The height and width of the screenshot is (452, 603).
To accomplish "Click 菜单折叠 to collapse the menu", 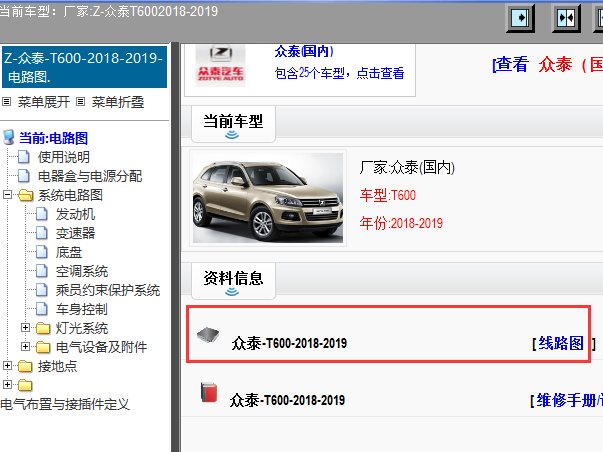I will click(118, 102).
